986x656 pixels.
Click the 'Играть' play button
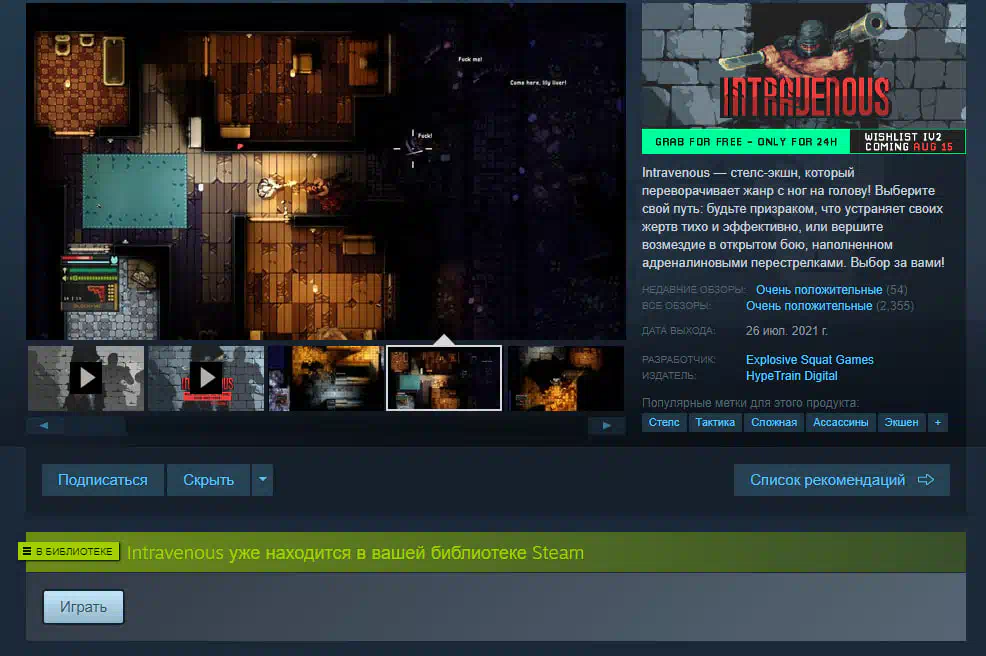[x=84, y=607]
